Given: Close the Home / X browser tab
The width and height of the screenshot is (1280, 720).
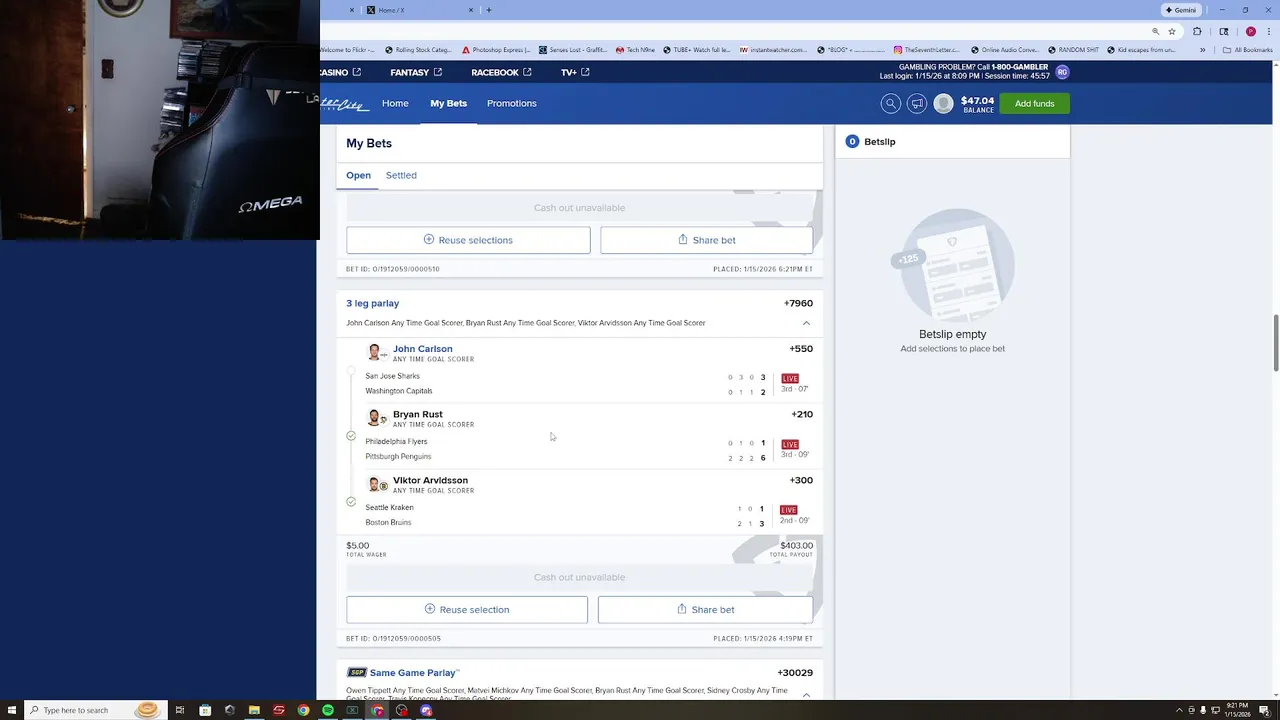Looking at the screenshot, I should [471, 10].
